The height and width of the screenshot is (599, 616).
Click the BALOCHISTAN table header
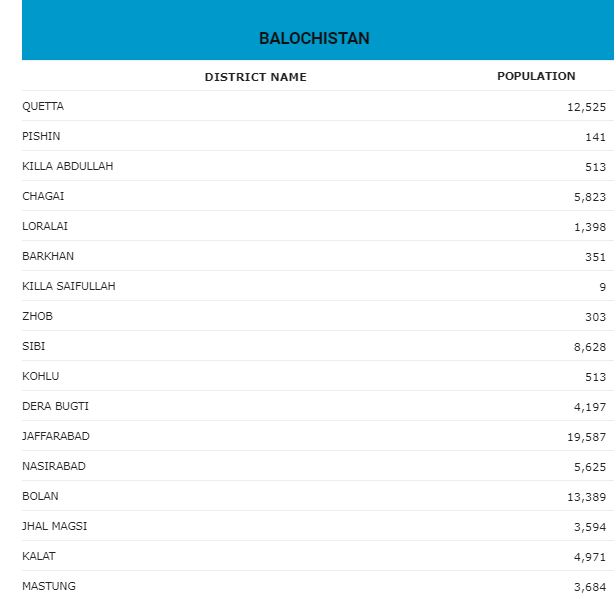pos(314,38)
